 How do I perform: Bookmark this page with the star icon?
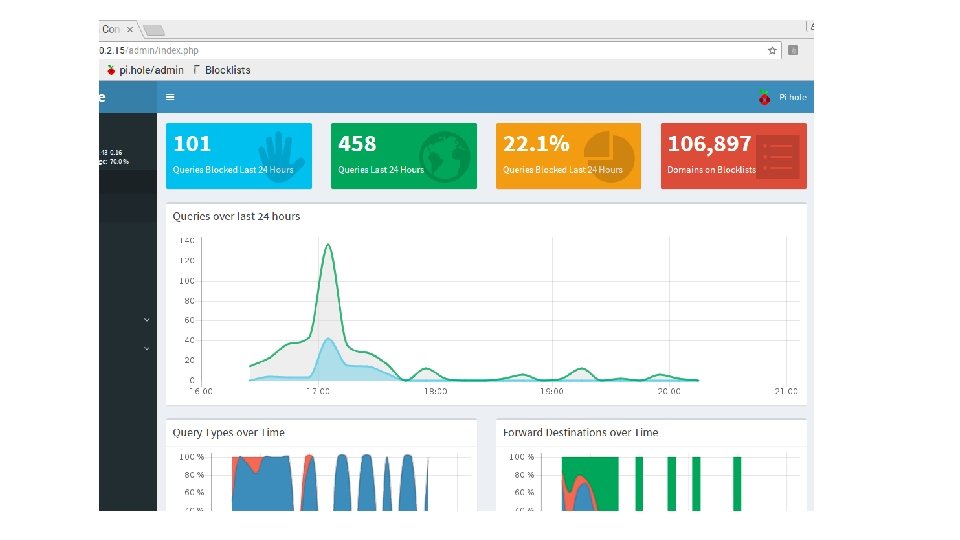coord(772,50)
